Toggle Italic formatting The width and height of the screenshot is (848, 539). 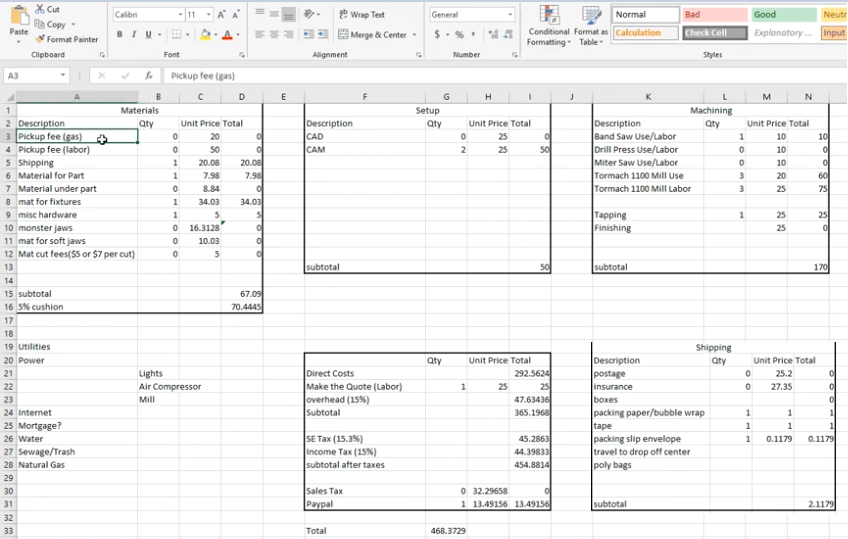[x=134, y=34]
